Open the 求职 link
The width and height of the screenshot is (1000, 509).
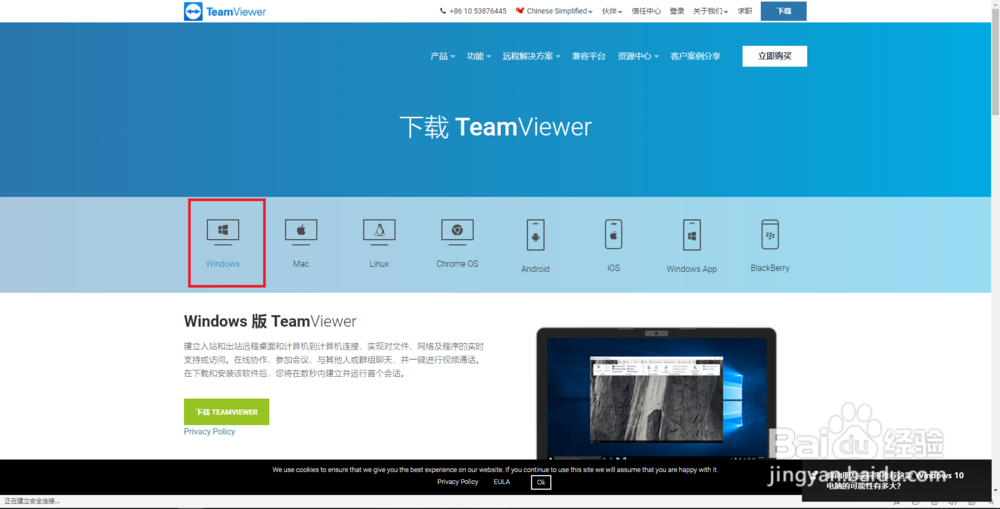pos(744,11)
